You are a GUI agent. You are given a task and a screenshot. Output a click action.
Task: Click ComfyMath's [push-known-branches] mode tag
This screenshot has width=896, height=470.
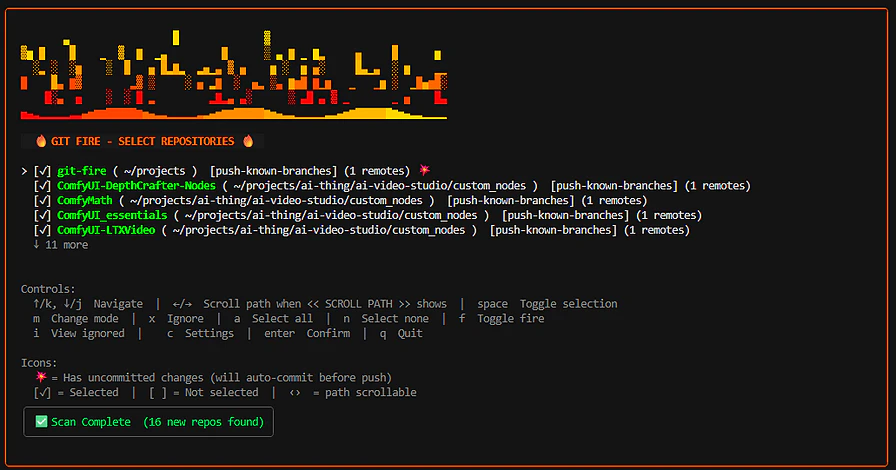pos(511,201)
